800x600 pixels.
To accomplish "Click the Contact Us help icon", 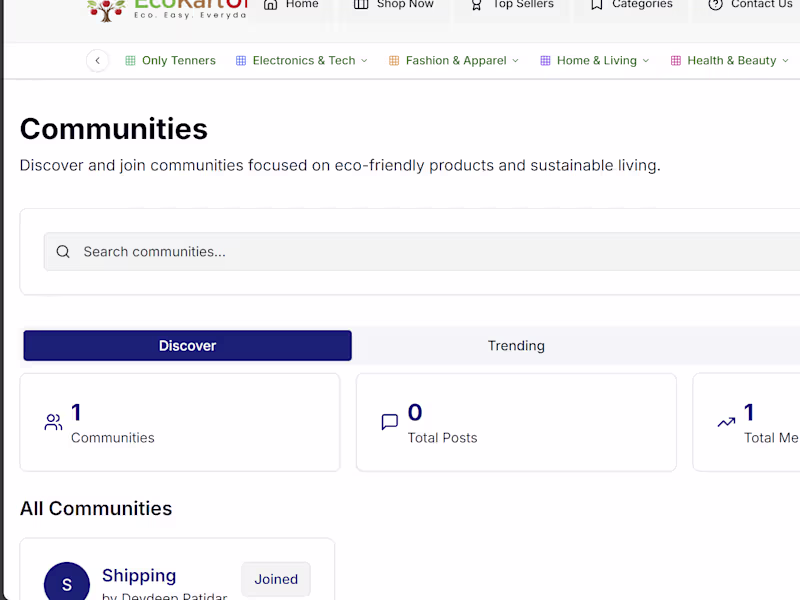I will [x=715, y=5].
